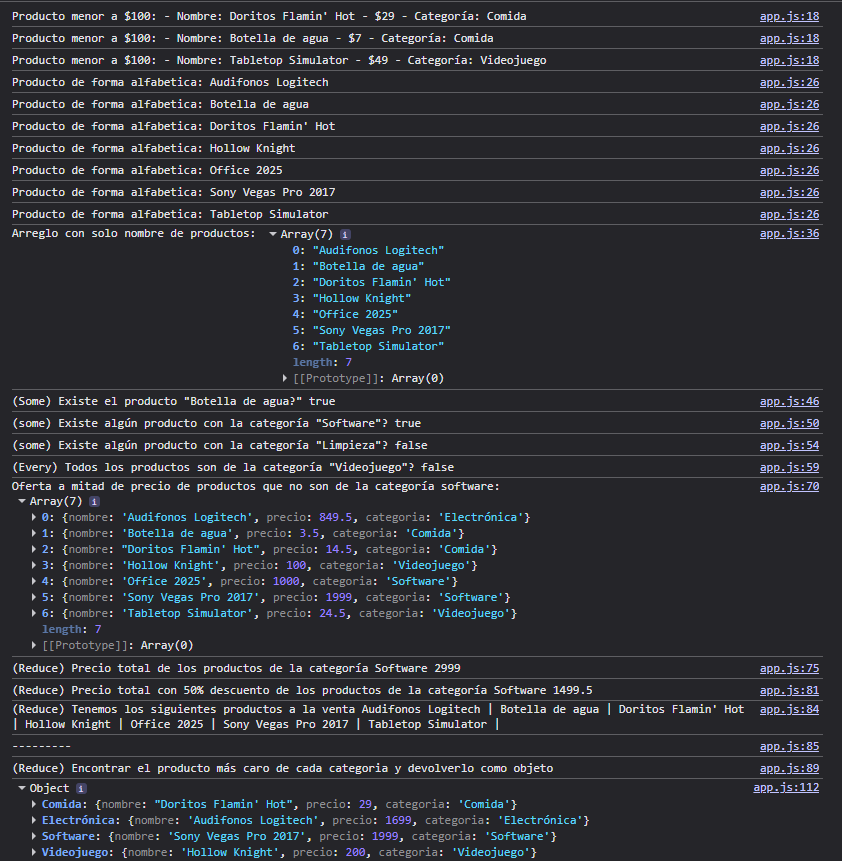Screen dimensions: 842x861
Task: Click 'Producto de forma alfabetica: Botella de agua'
Action: pyautogui.click(x=160, y=104)
